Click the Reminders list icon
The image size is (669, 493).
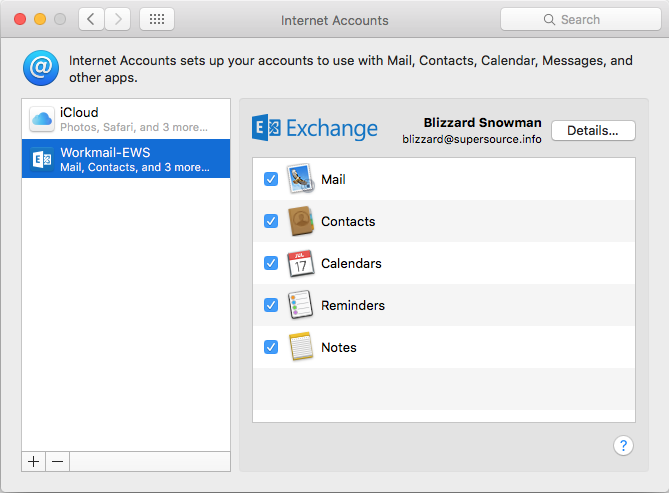point(300,306)
